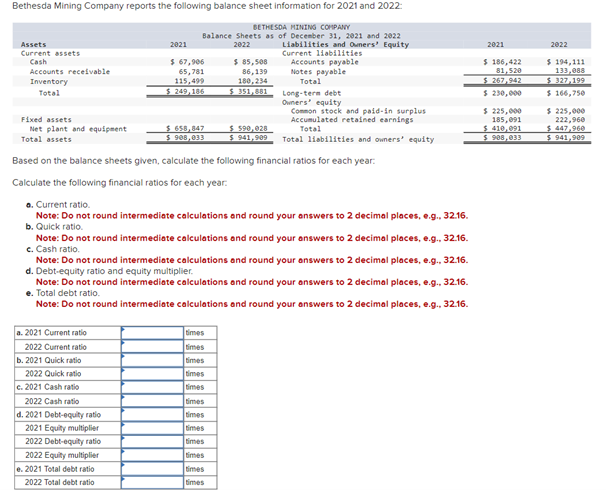Click the 2021 Accounts payable value $ 186,422
Image resolution: width=606 pixels, height=490 pixels.
click(502, 62)
